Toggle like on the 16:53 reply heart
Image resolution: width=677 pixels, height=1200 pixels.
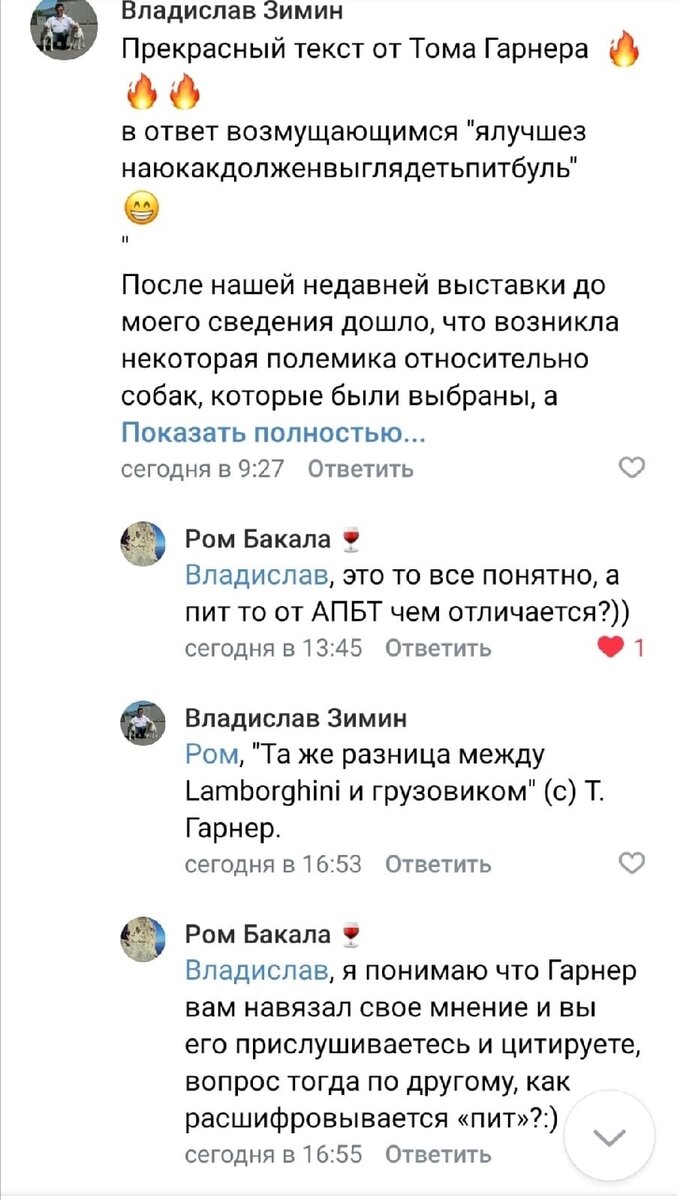632,861
